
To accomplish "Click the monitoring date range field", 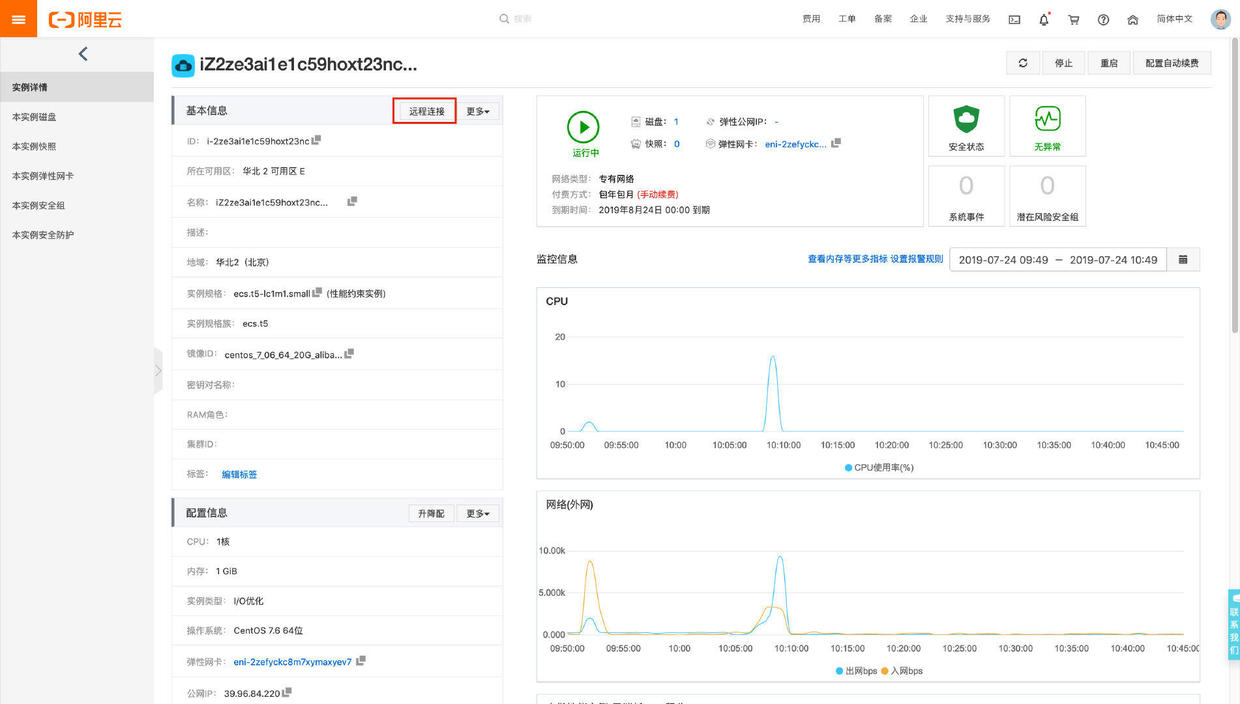I will (x=1058, y=259).
